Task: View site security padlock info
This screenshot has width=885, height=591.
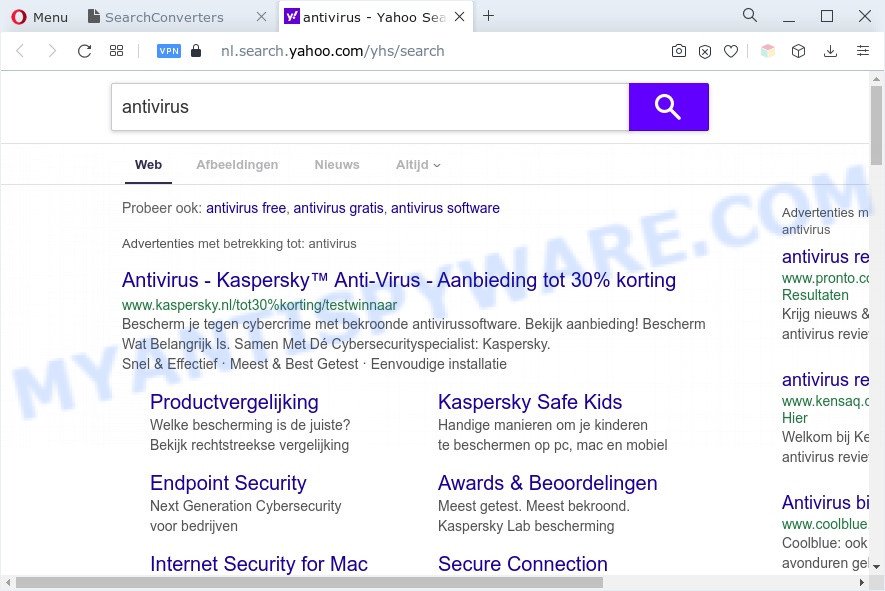Action: [x=196, y=51]
